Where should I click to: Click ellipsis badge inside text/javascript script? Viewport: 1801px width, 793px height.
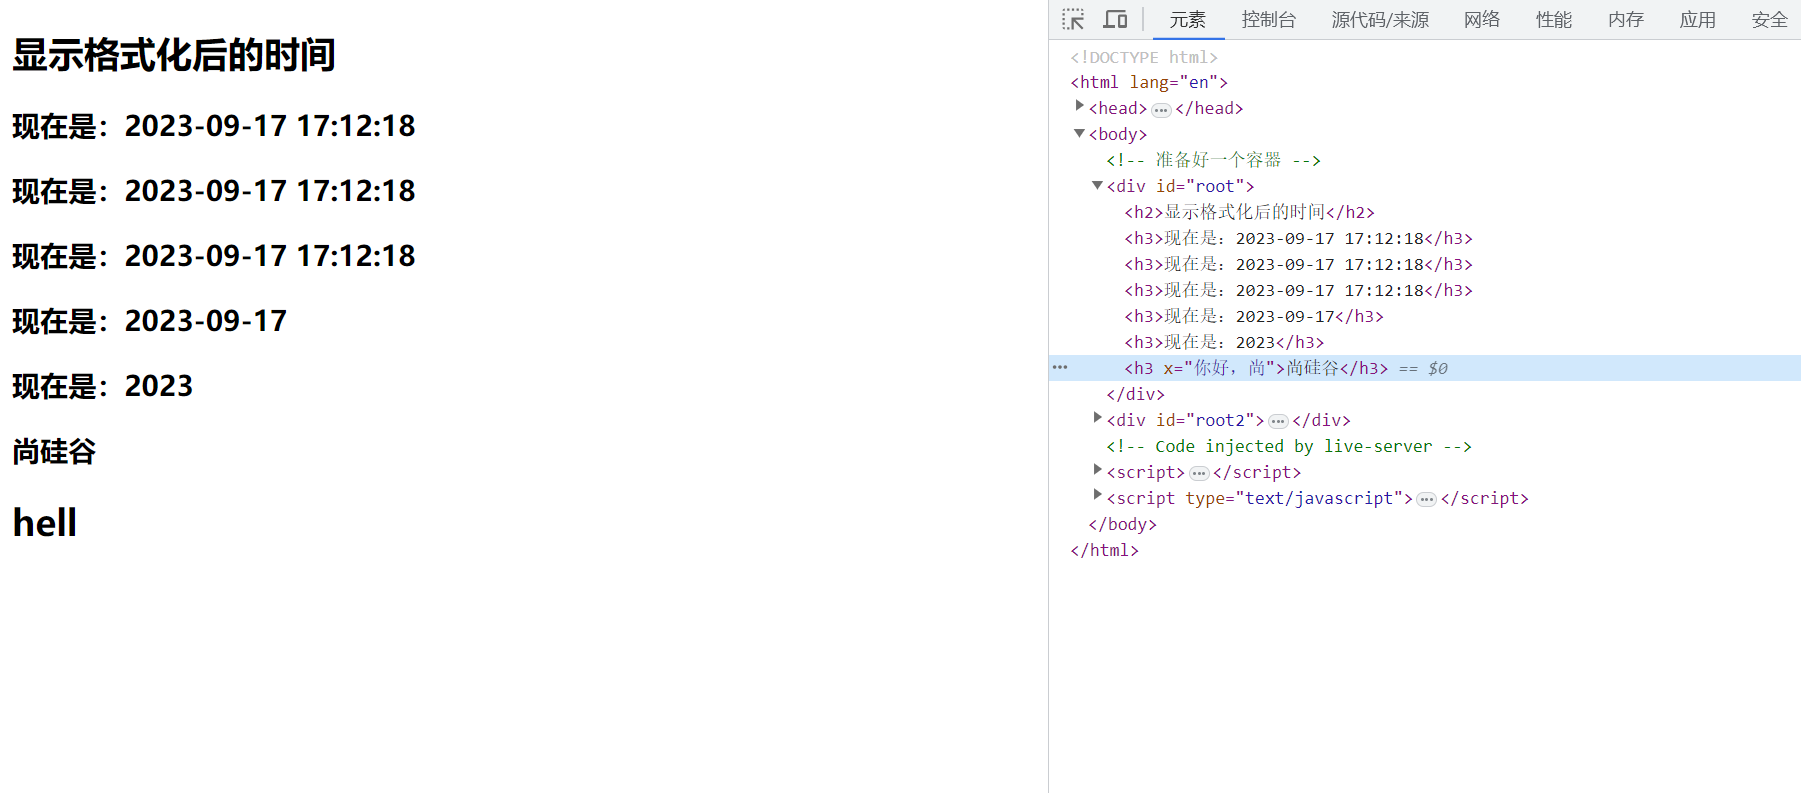(x=1427, y=500)
